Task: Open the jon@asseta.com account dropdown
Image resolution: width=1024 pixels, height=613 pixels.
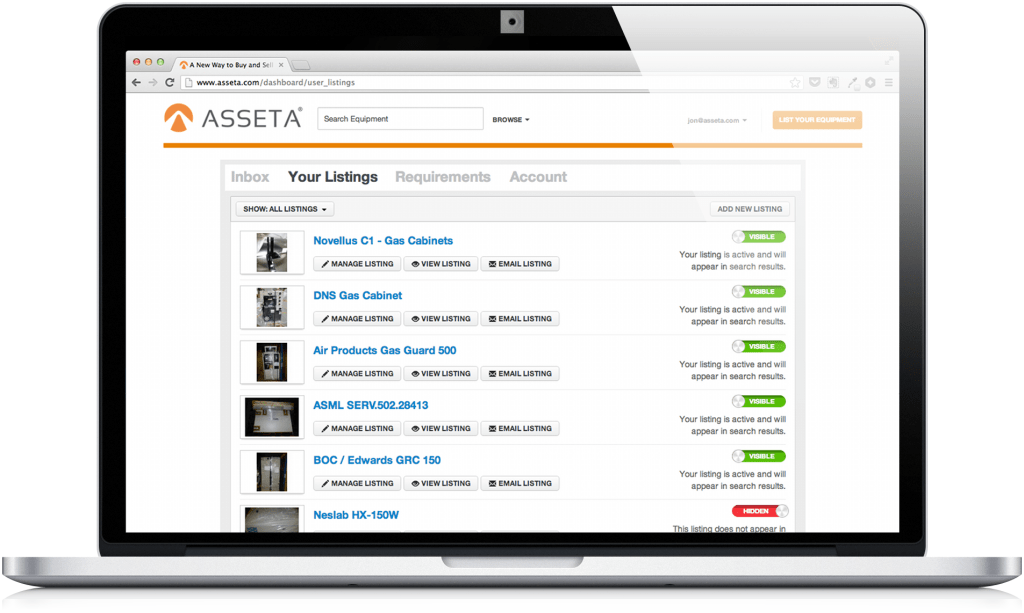Action: click(716, 120)
